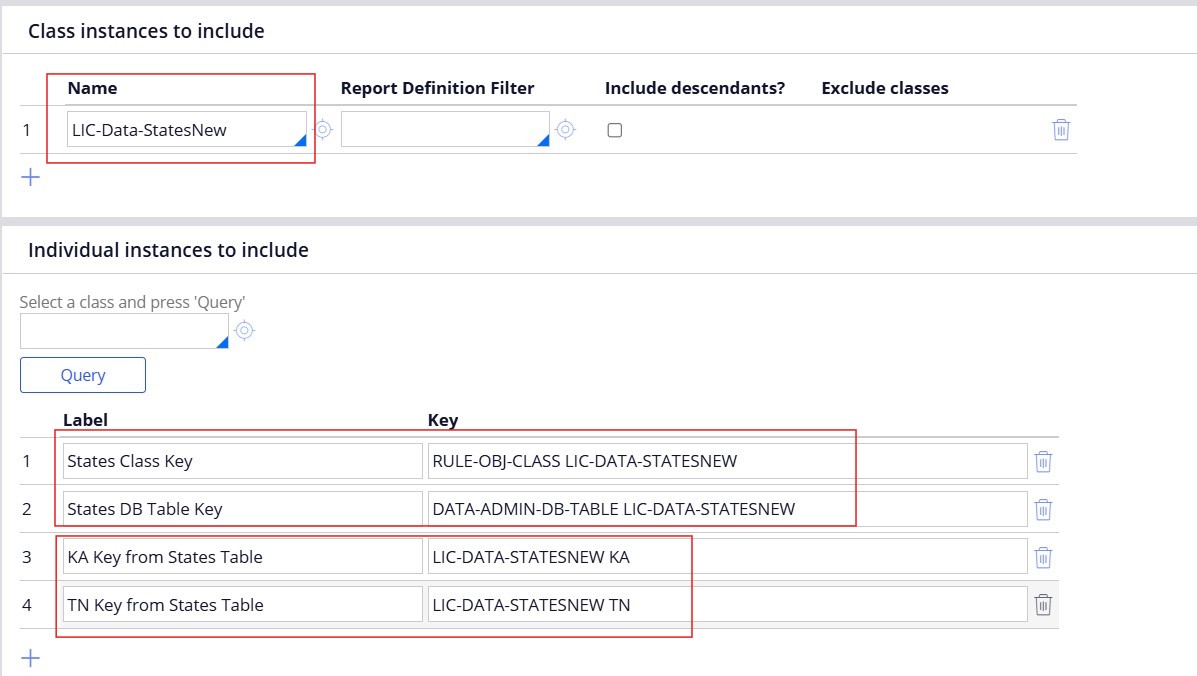Delete the States Class Key row

tap(1043, 461)
